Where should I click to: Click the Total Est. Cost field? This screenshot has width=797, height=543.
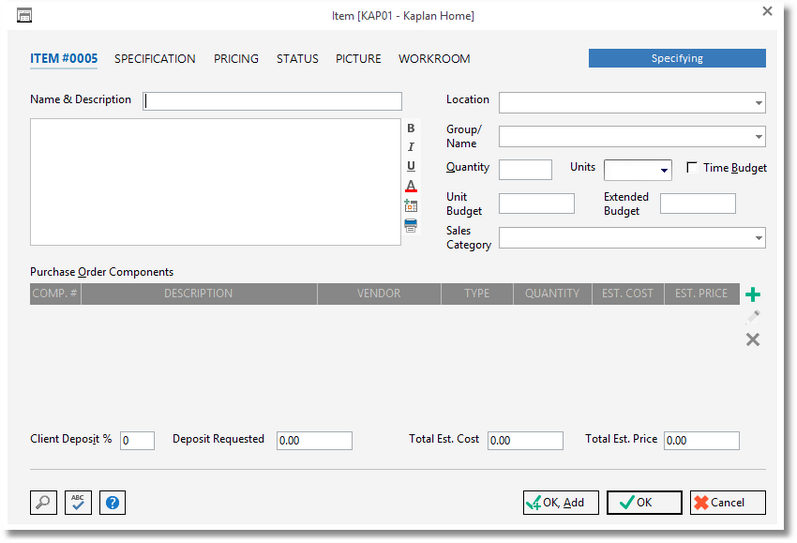(525, 440)
